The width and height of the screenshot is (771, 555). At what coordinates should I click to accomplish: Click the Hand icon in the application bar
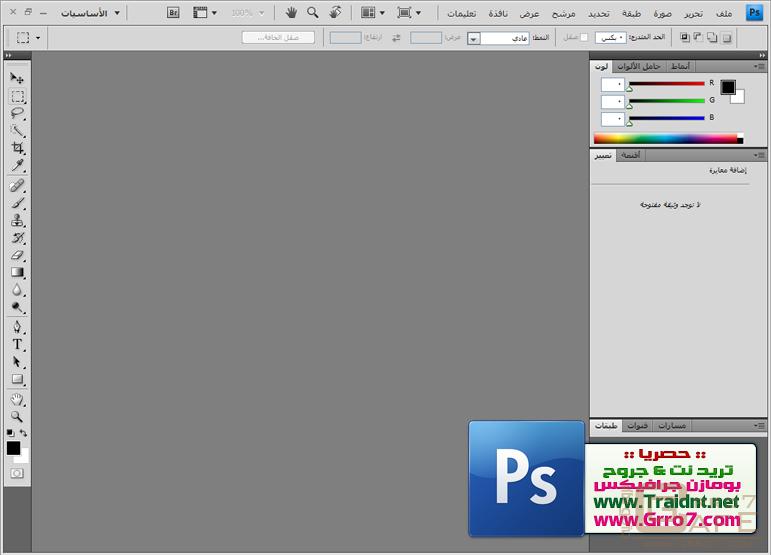[291, 13]
